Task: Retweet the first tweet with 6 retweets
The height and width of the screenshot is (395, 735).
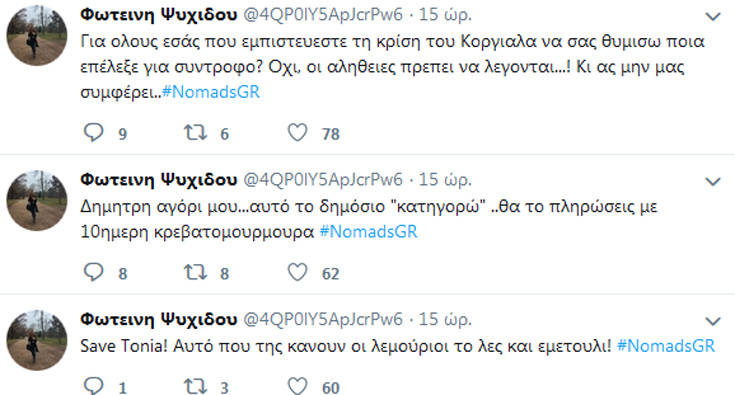Action: tap(195, 133)
